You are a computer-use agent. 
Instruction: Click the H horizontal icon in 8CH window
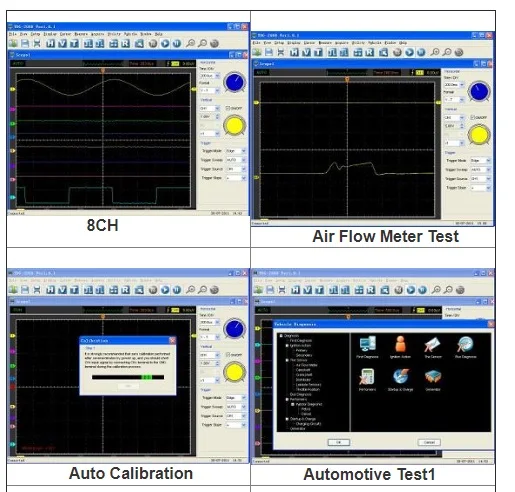click(50, 43)
